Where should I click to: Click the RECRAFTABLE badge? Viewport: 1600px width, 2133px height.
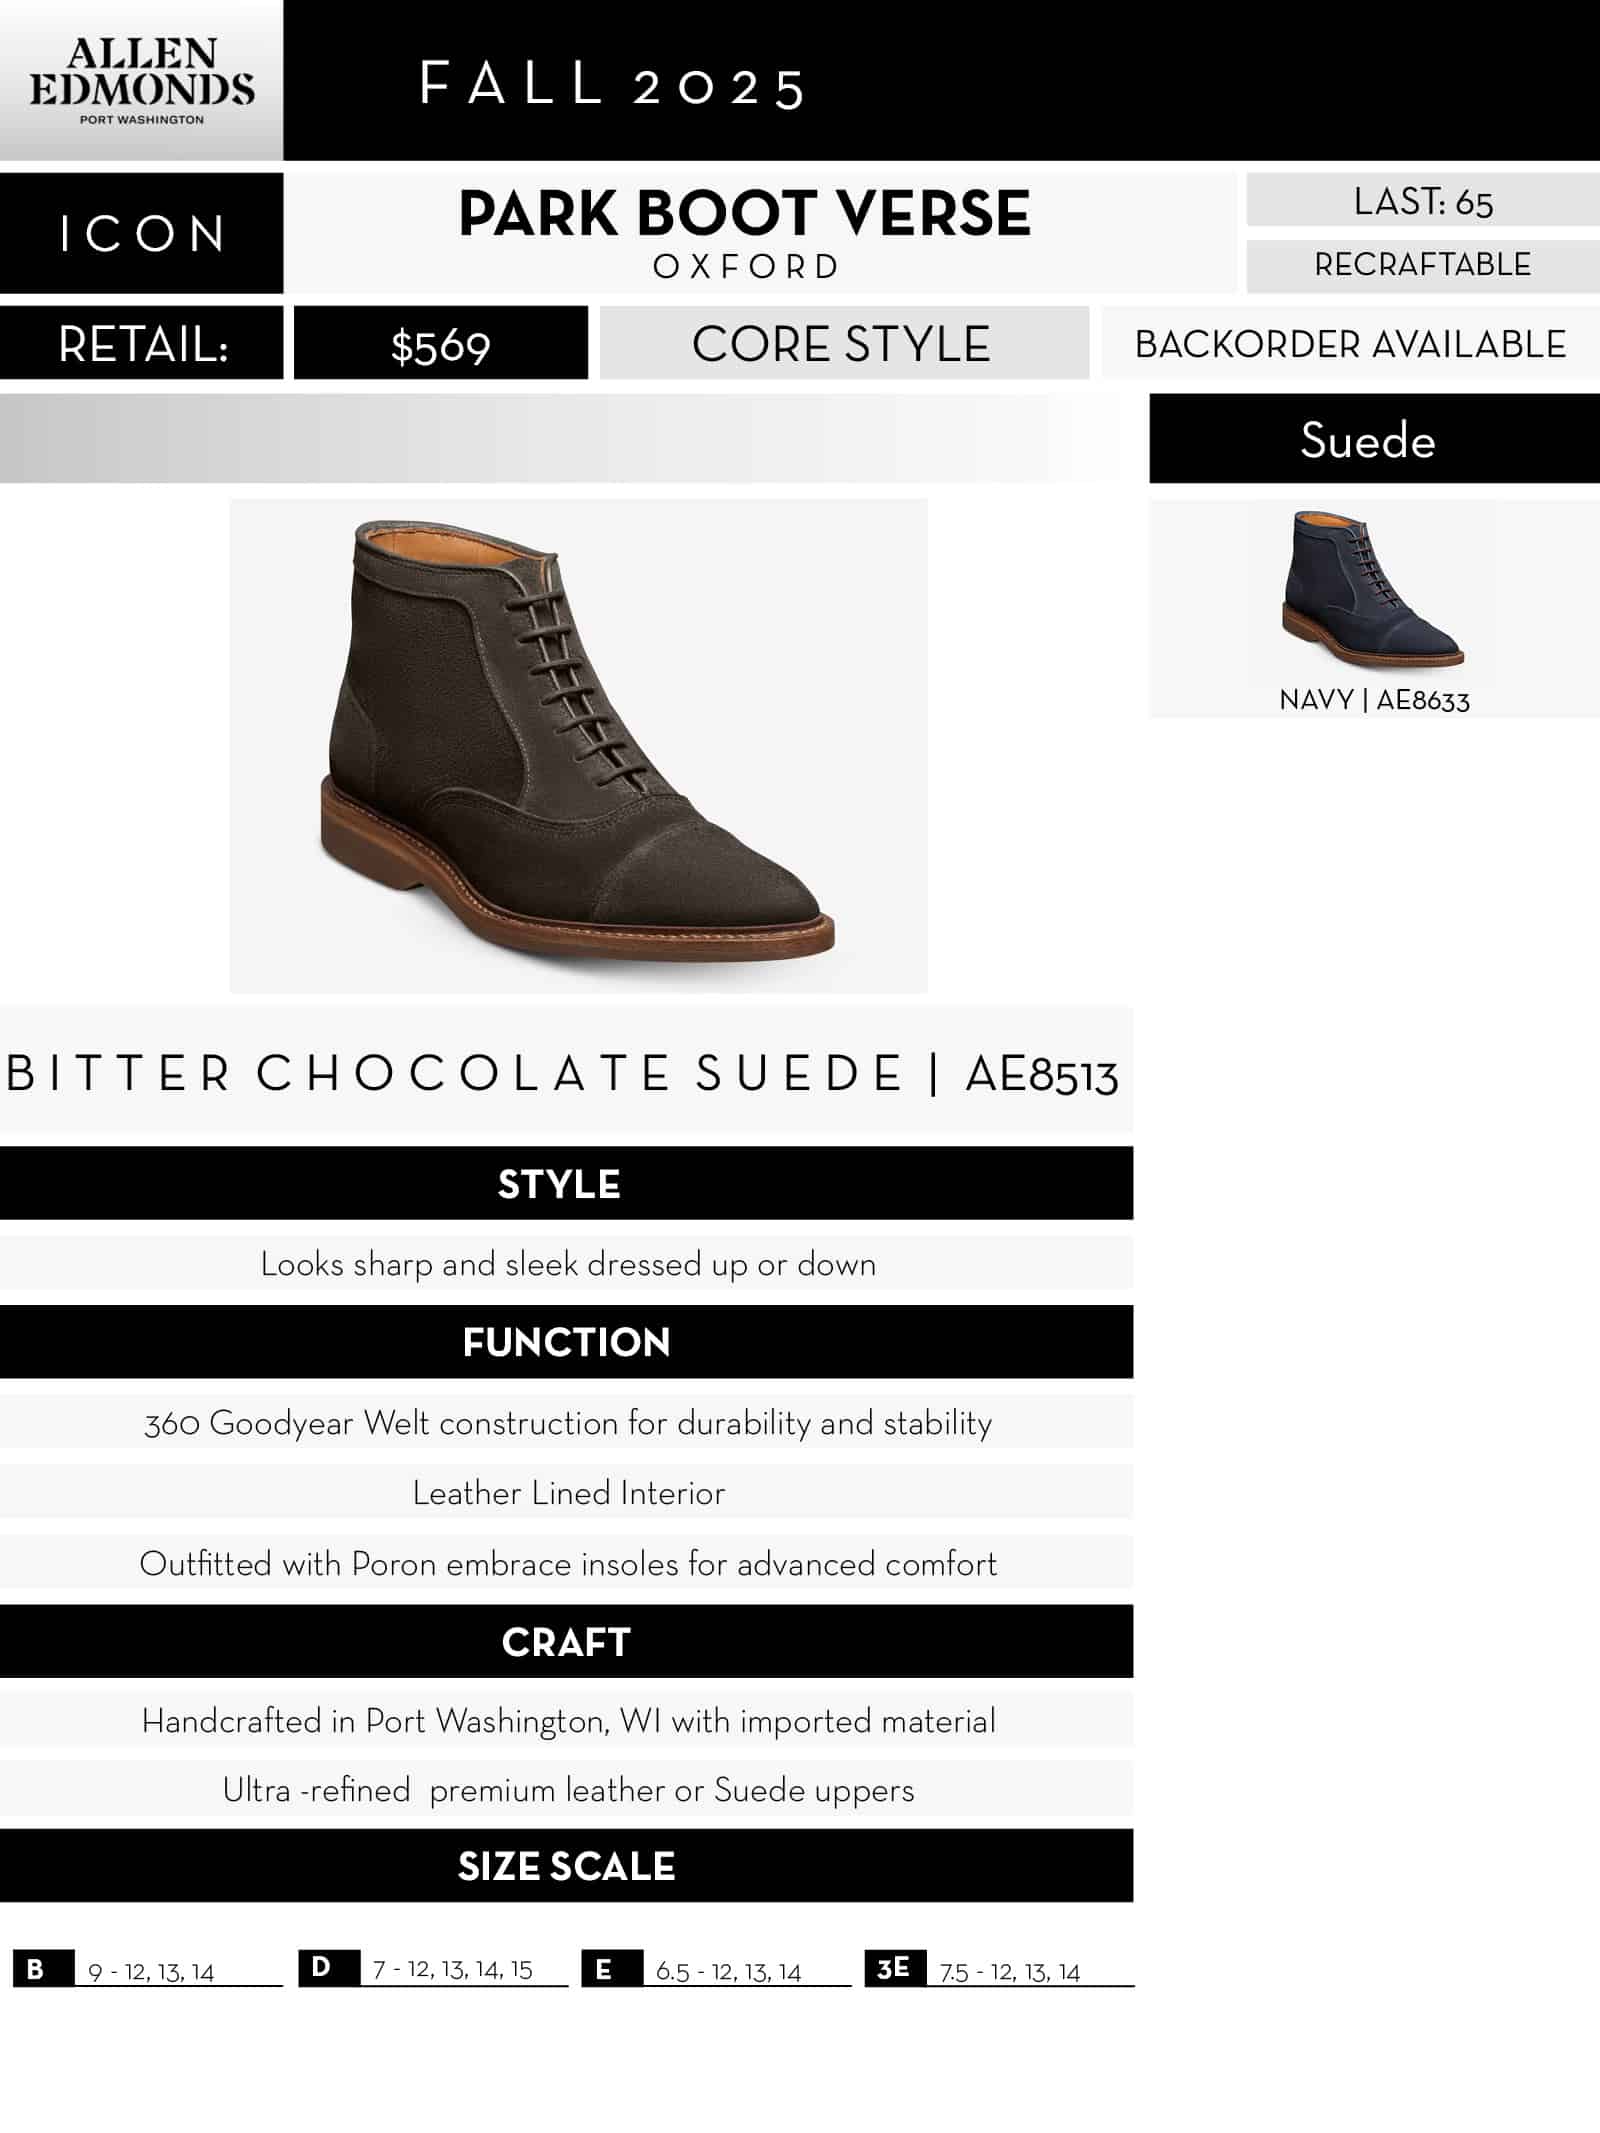(x=1421, y=265)
